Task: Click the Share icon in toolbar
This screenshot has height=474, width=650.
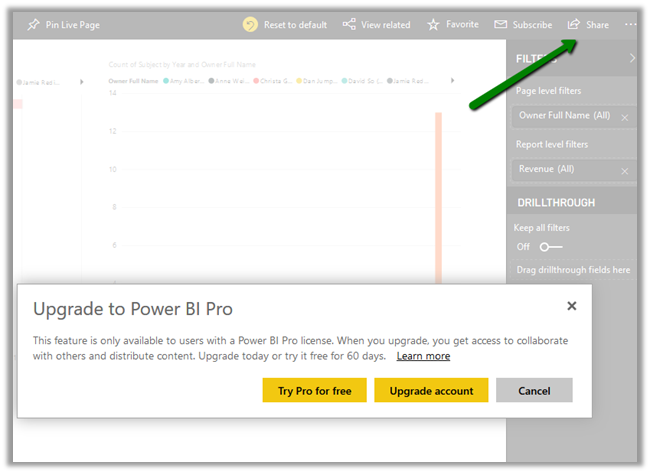Action: click(574, 24)
